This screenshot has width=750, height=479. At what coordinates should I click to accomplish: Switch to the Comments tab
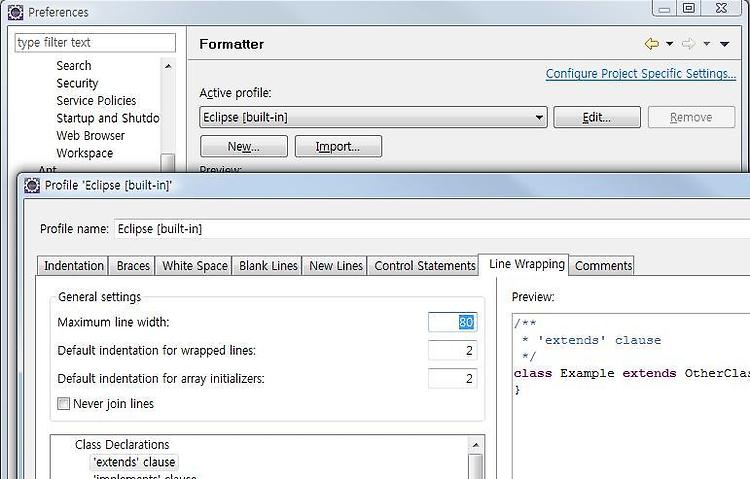click(603, 266)
